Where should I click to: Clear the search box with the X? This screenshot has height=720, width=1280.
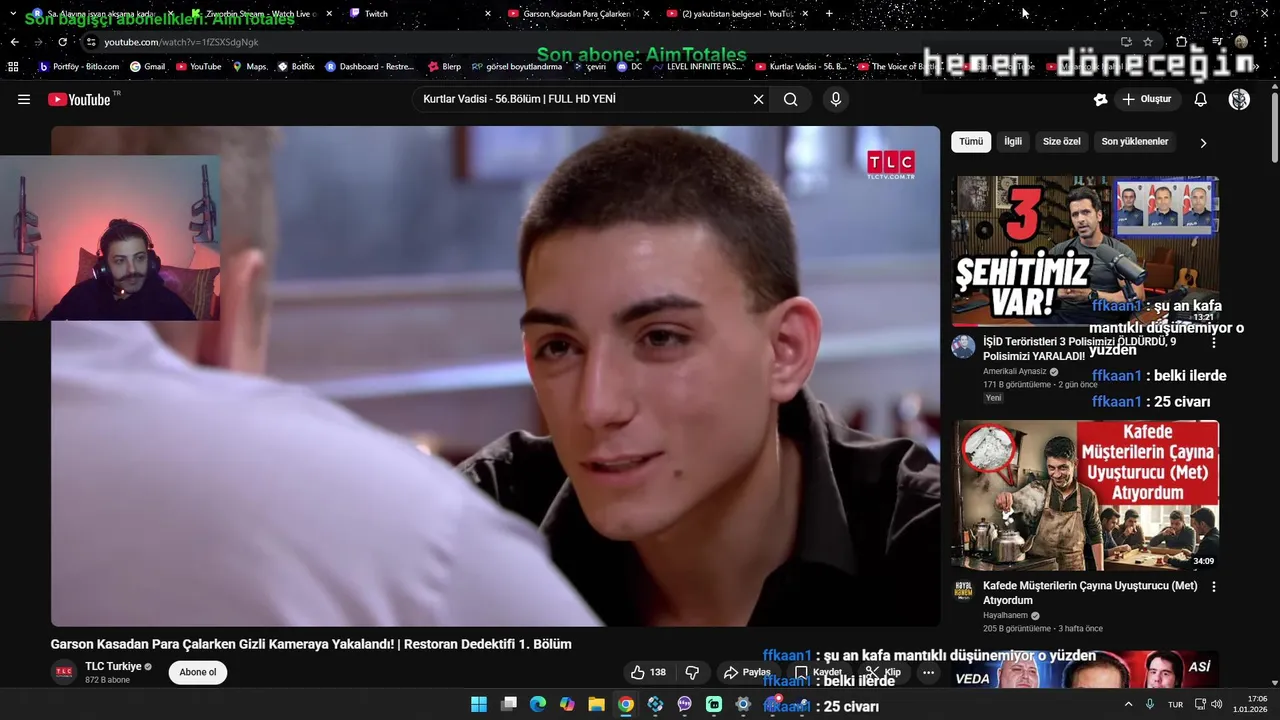tap(758, 99)
